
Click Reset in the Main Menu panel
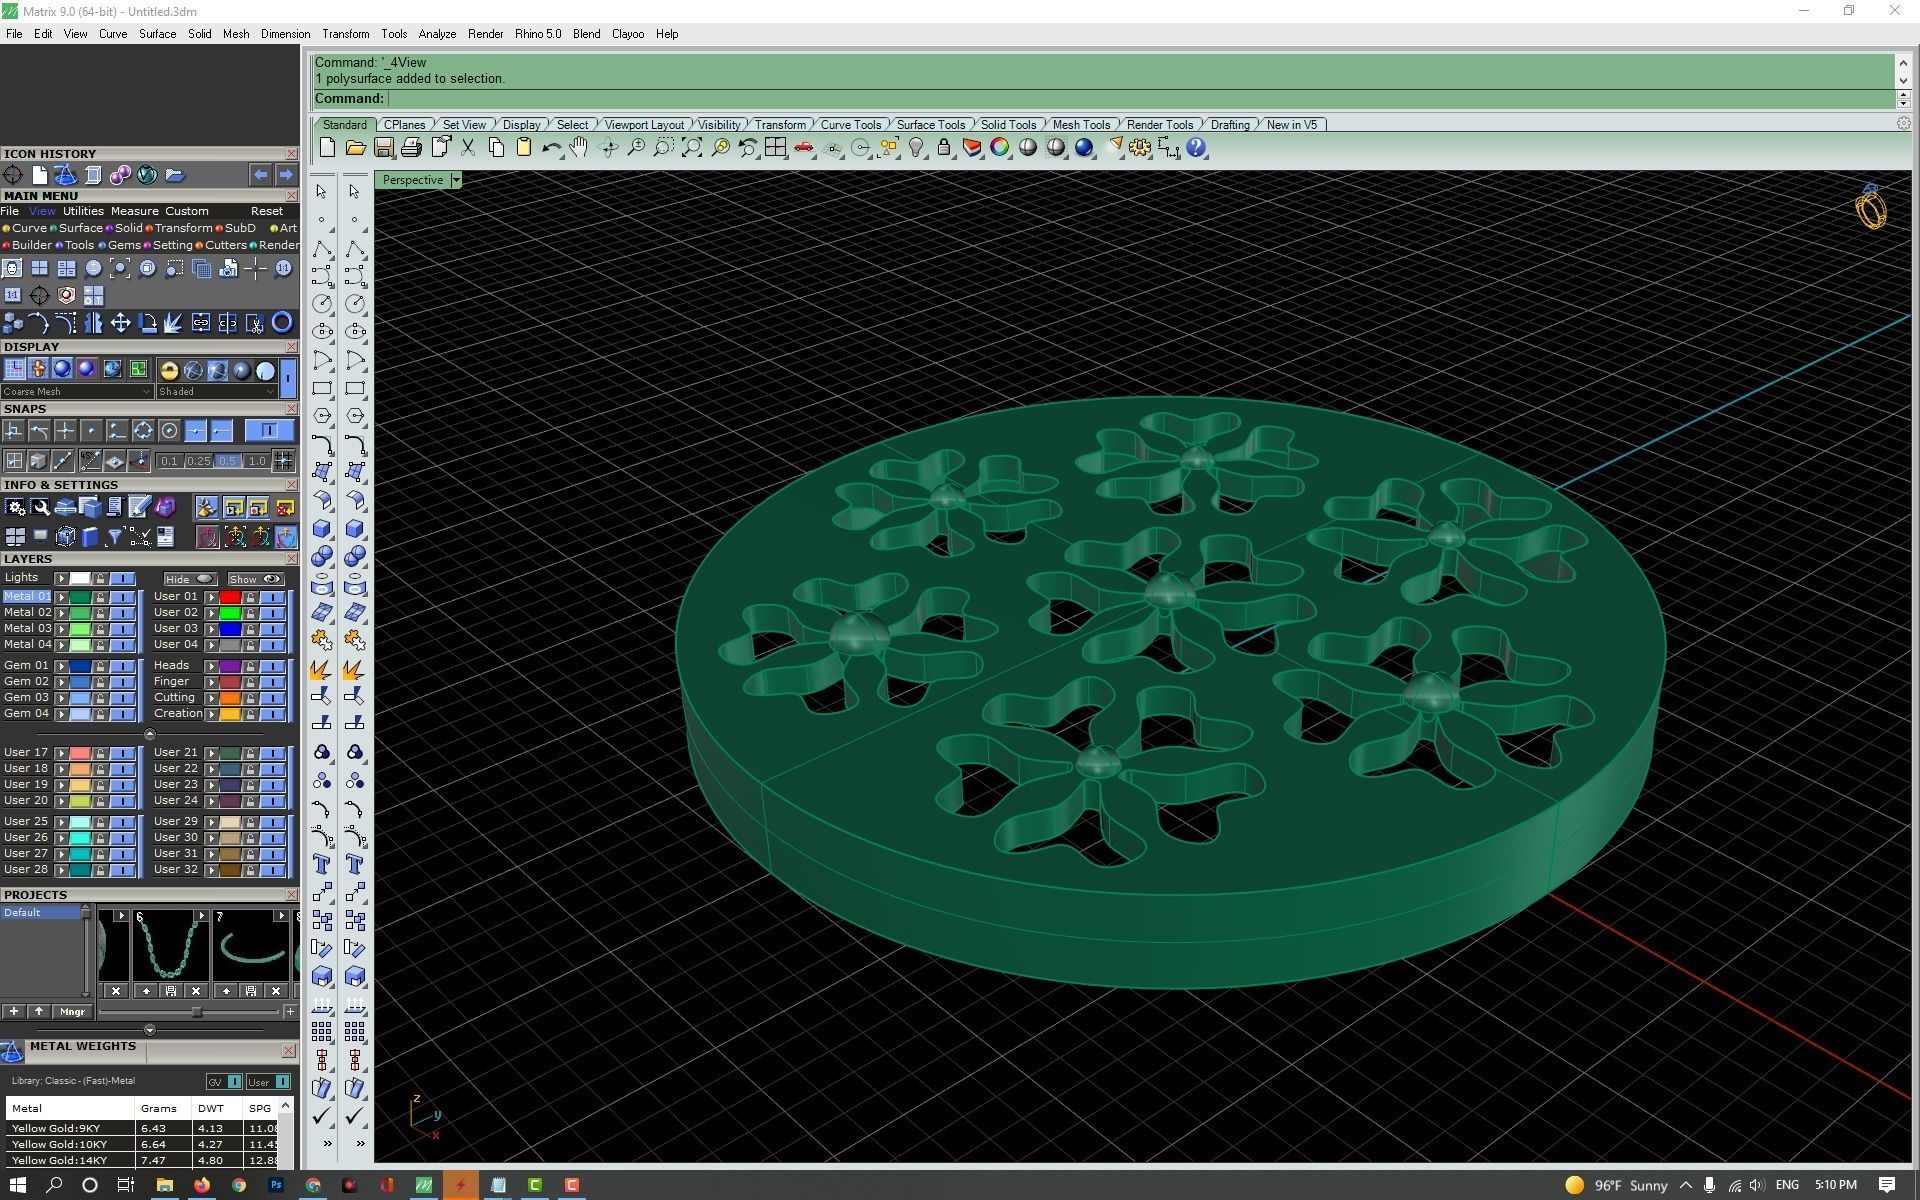coord(267,211)
